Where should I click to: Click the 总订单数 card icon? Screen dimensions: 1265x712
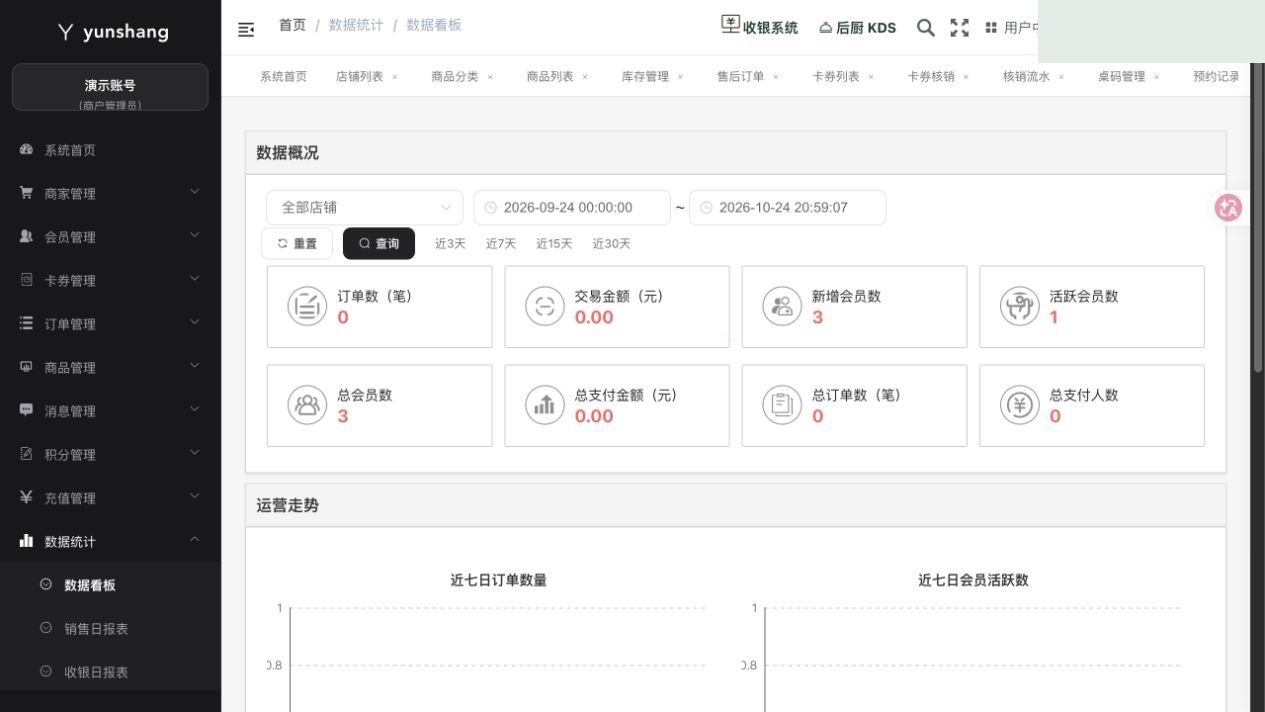pos(782,405)
